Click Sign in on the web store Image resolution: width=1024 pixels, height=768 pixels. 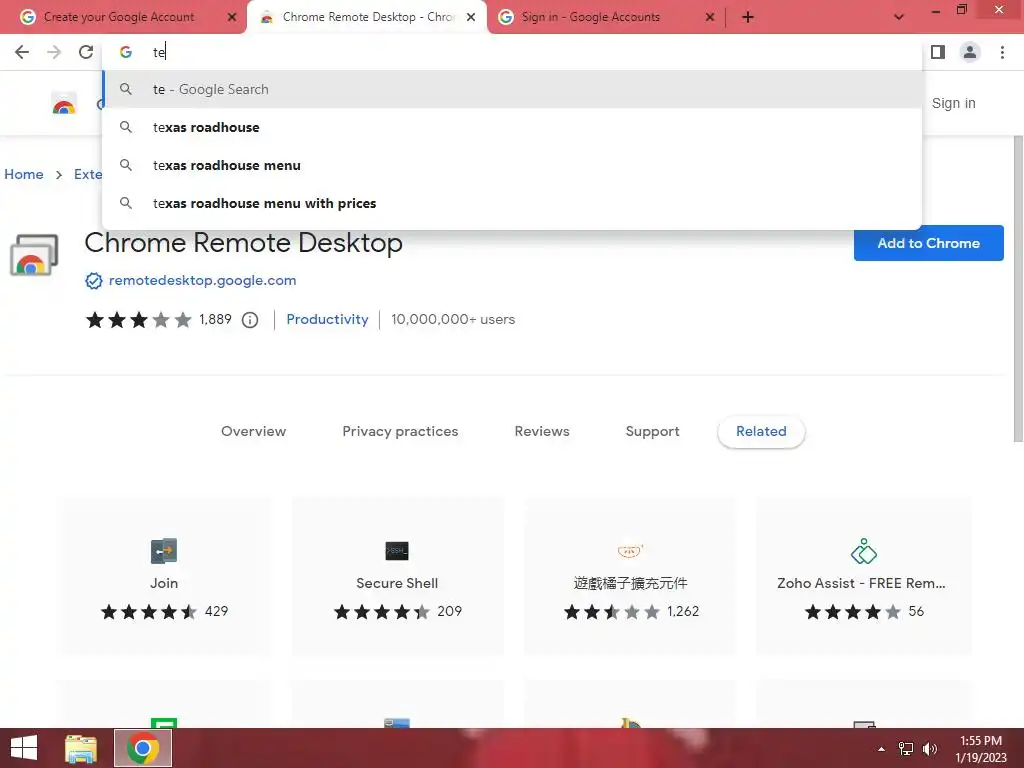pyautogui.click(x=953, y=103)
